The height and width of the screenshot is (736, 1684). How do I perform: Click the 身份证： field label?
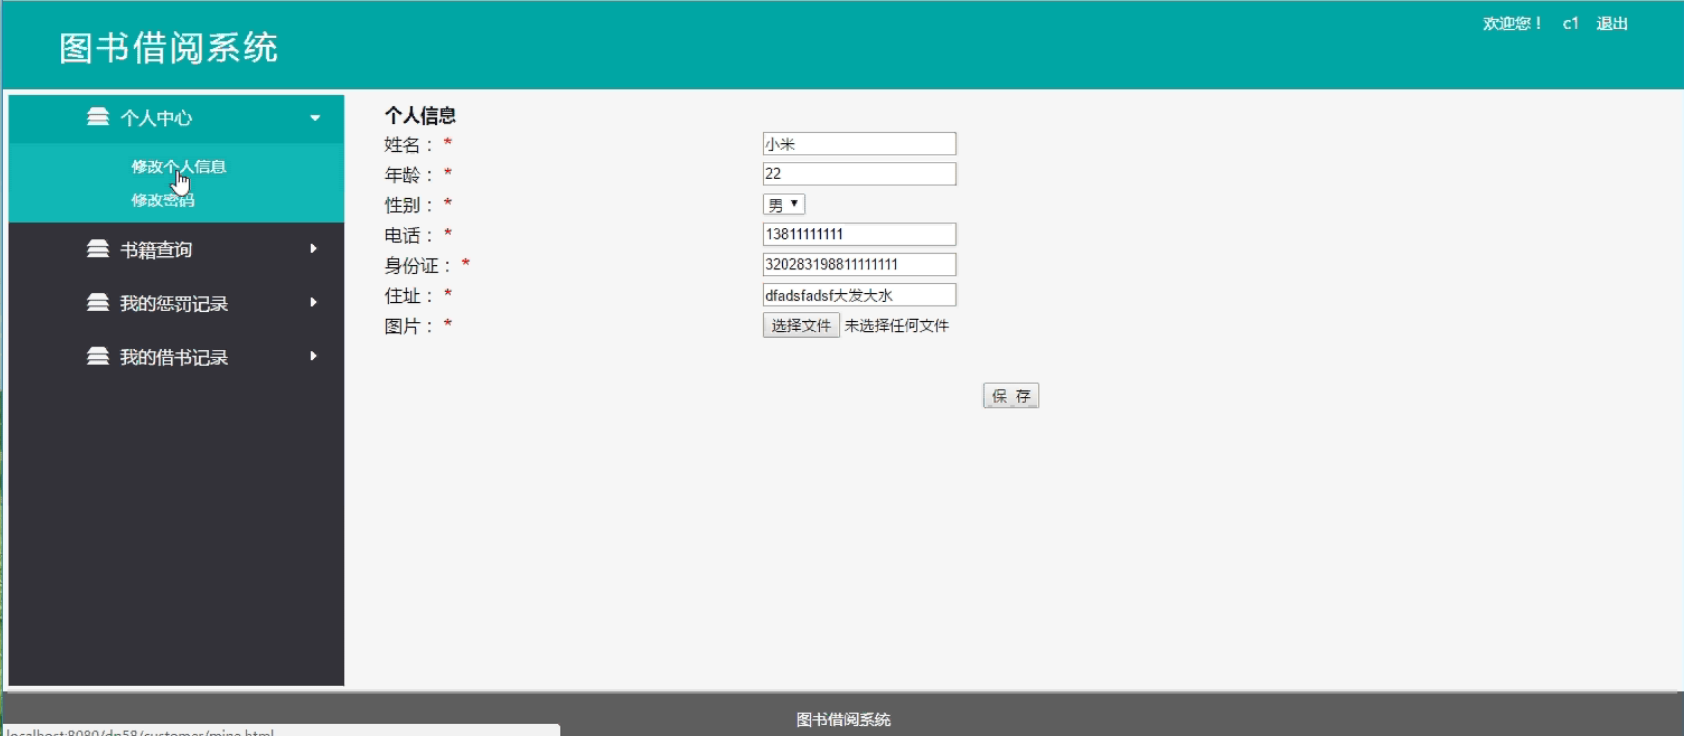pos(418,265)
